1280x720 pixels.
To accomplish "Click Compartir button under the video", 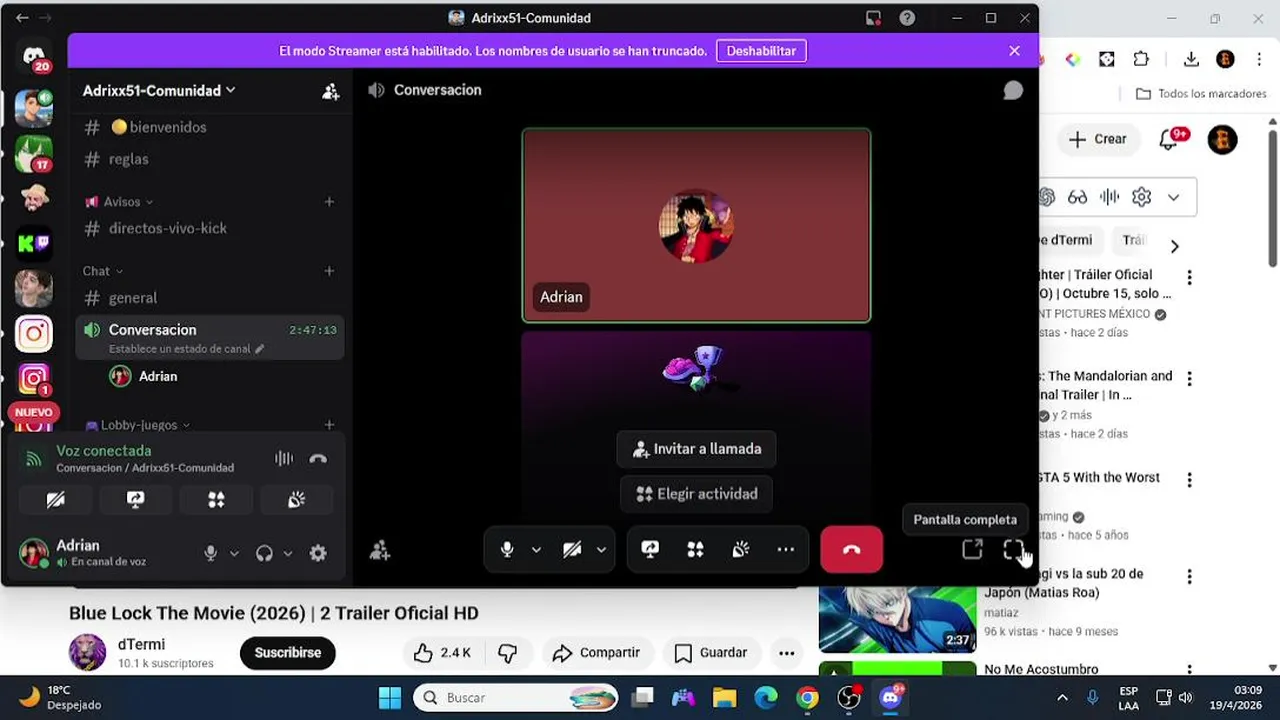I will coord(596,653).
